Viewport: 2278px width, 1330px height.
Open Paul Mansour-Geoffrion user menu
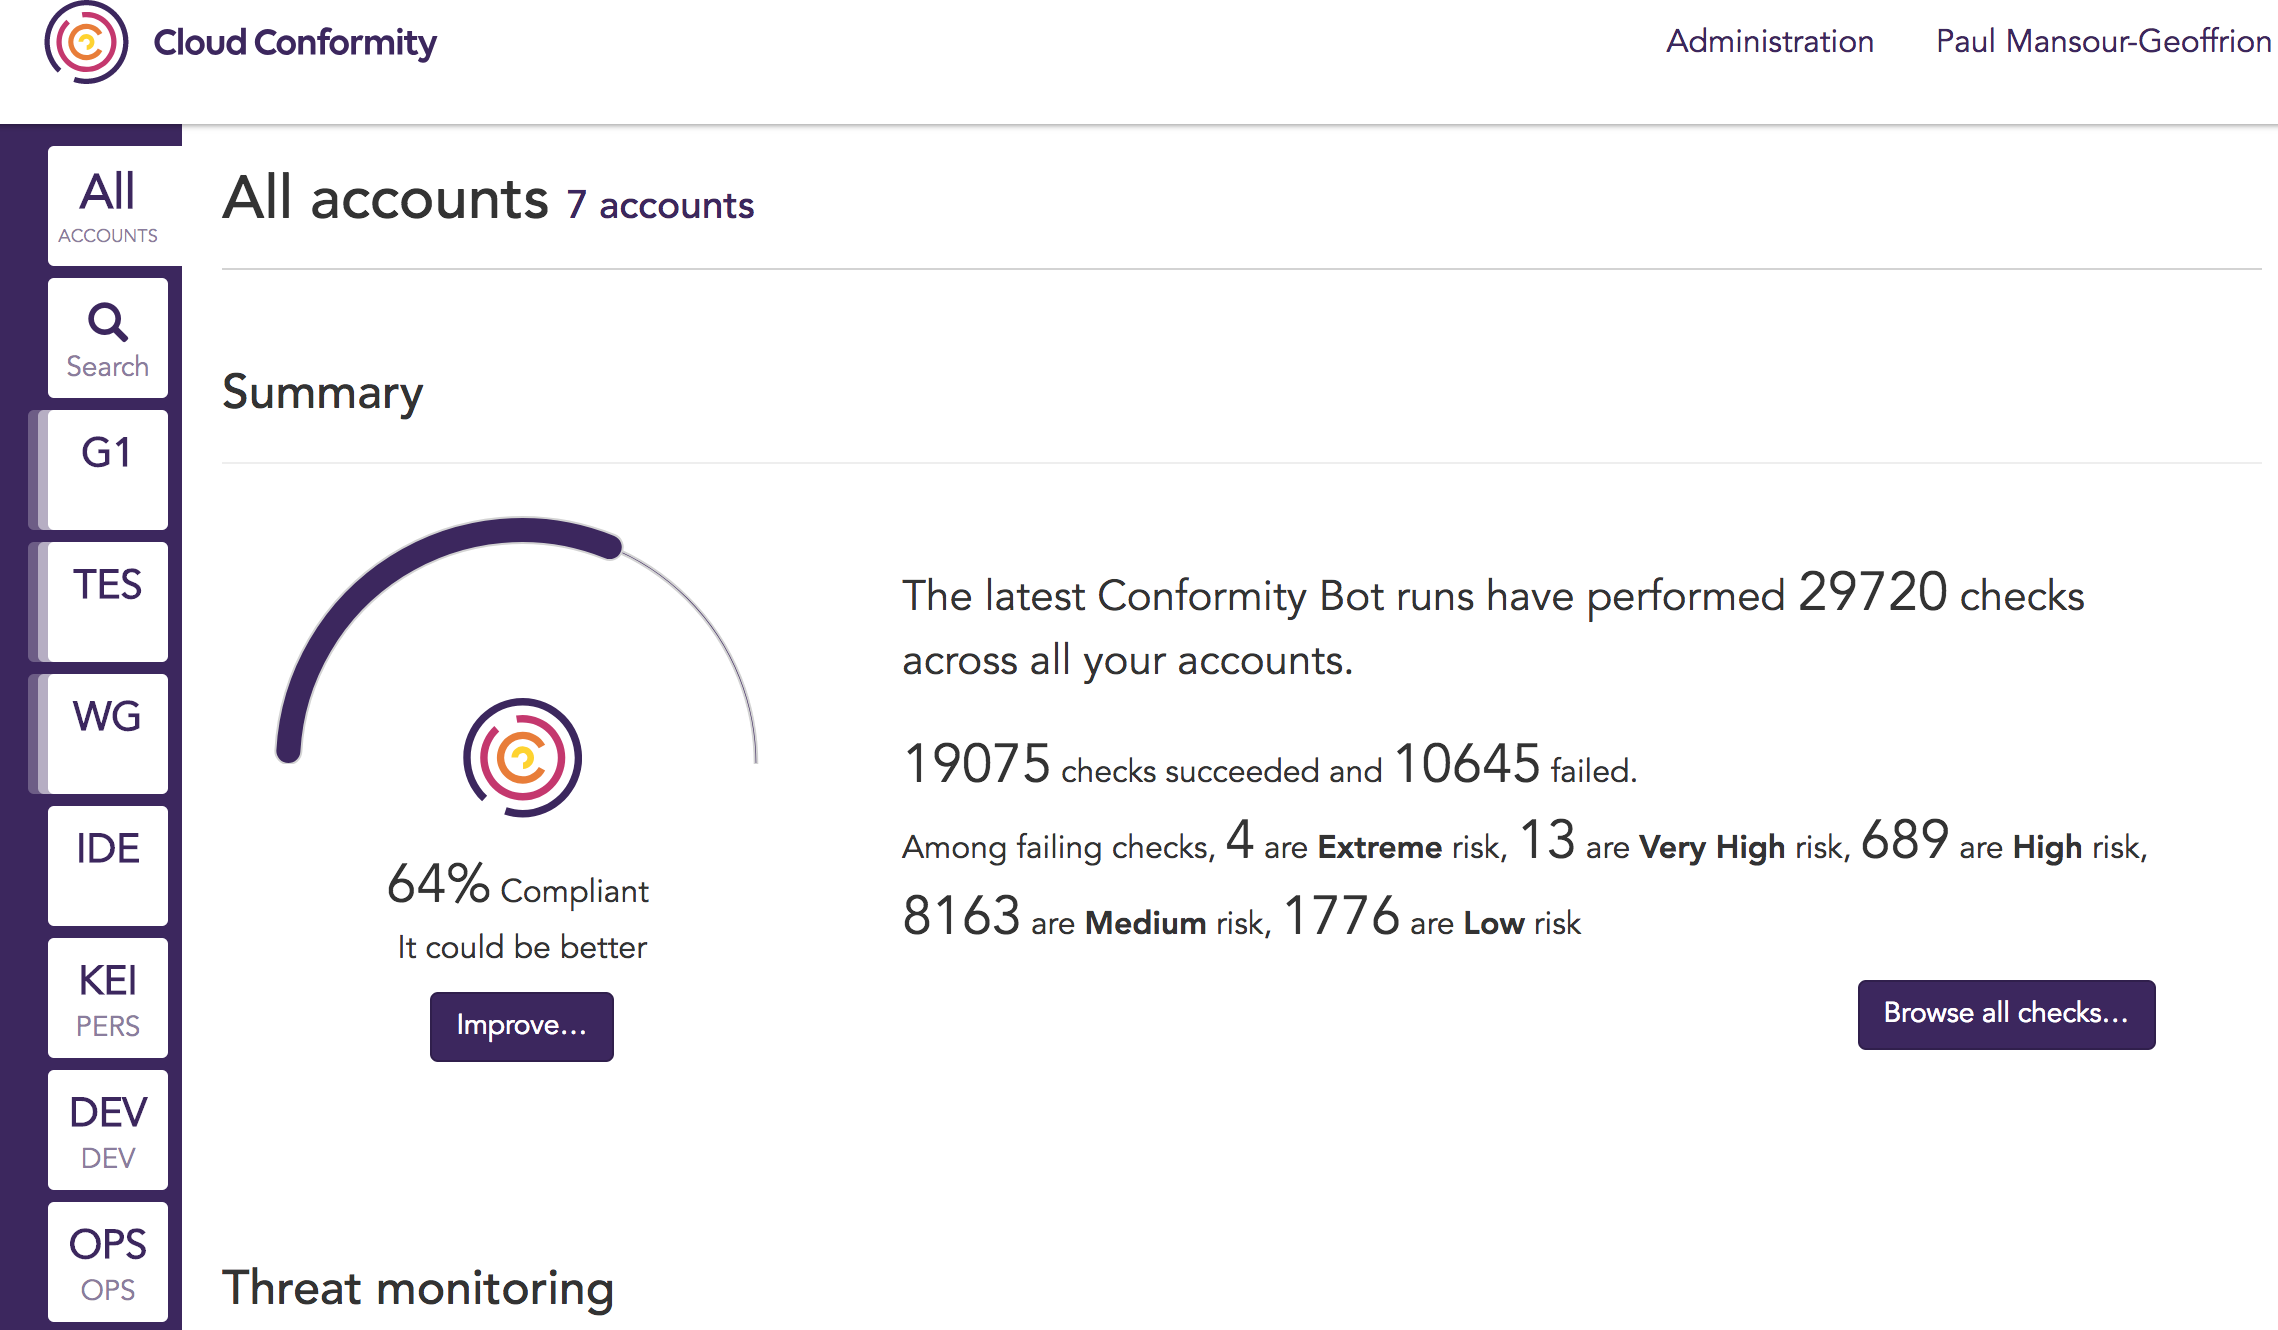pyautogui.click(x=2103, y=41)
